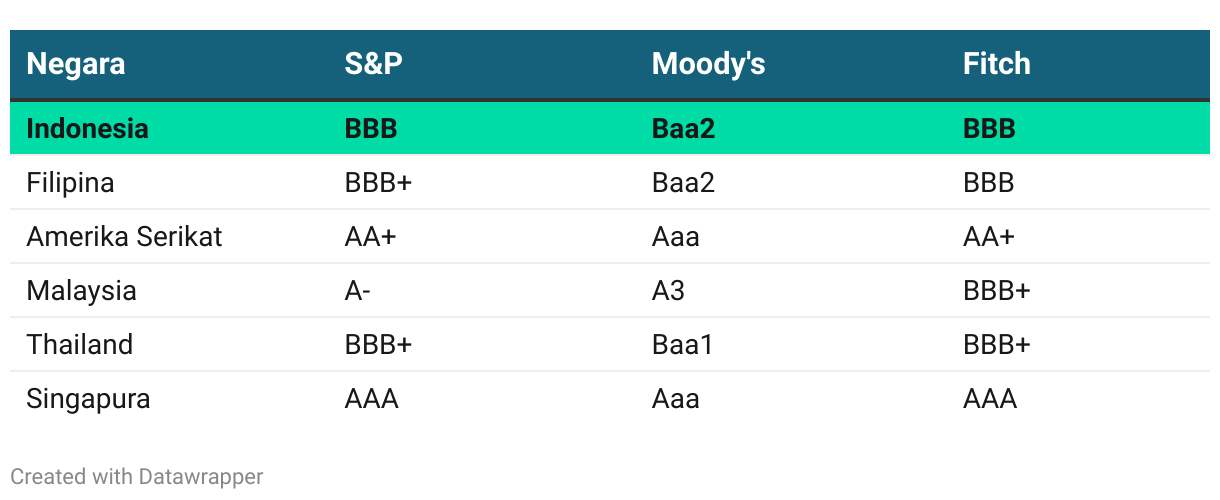The image size is (1220, 500).
Task: Select Singapura's Aaa Moody's rating
Action: click(x=675, y=399)
